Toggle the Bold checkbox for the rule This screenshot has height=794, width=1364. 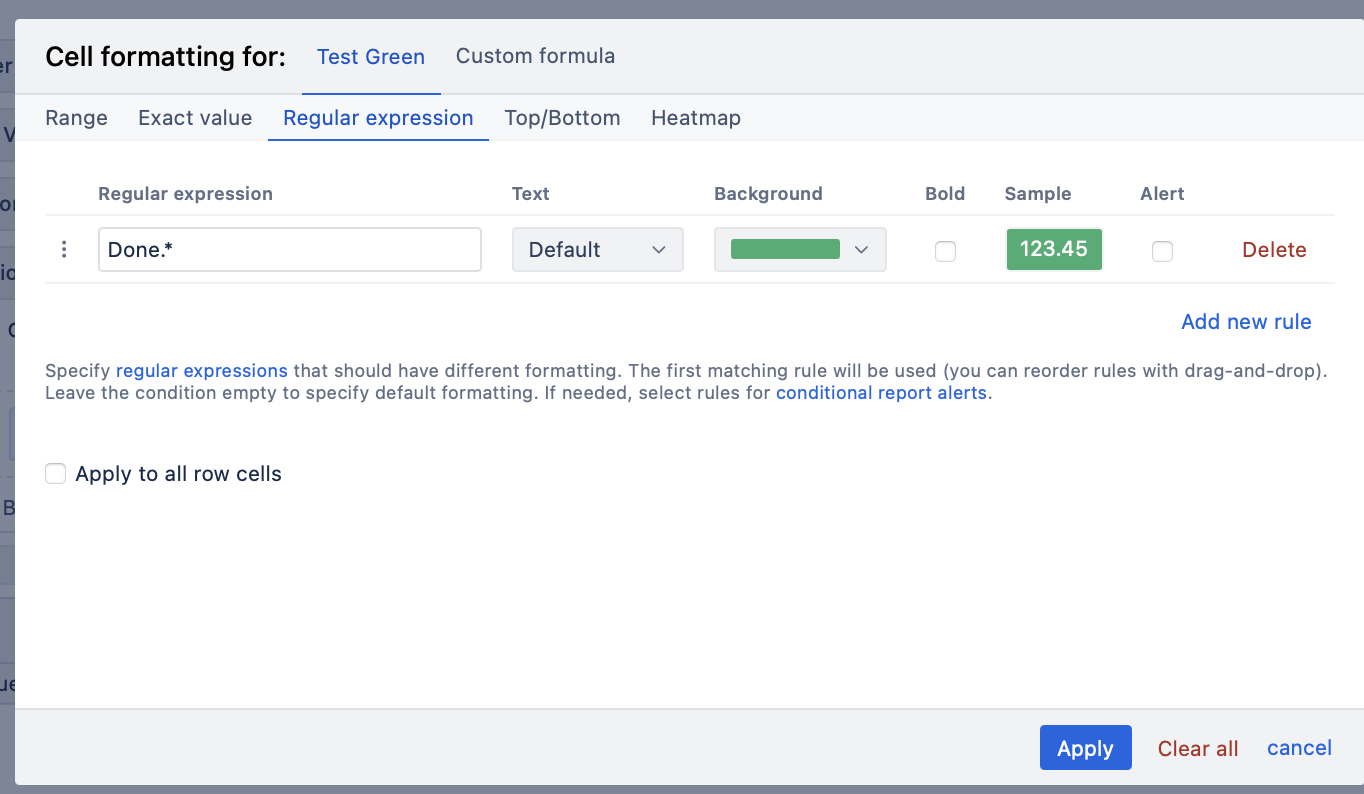tap(945, 251)
